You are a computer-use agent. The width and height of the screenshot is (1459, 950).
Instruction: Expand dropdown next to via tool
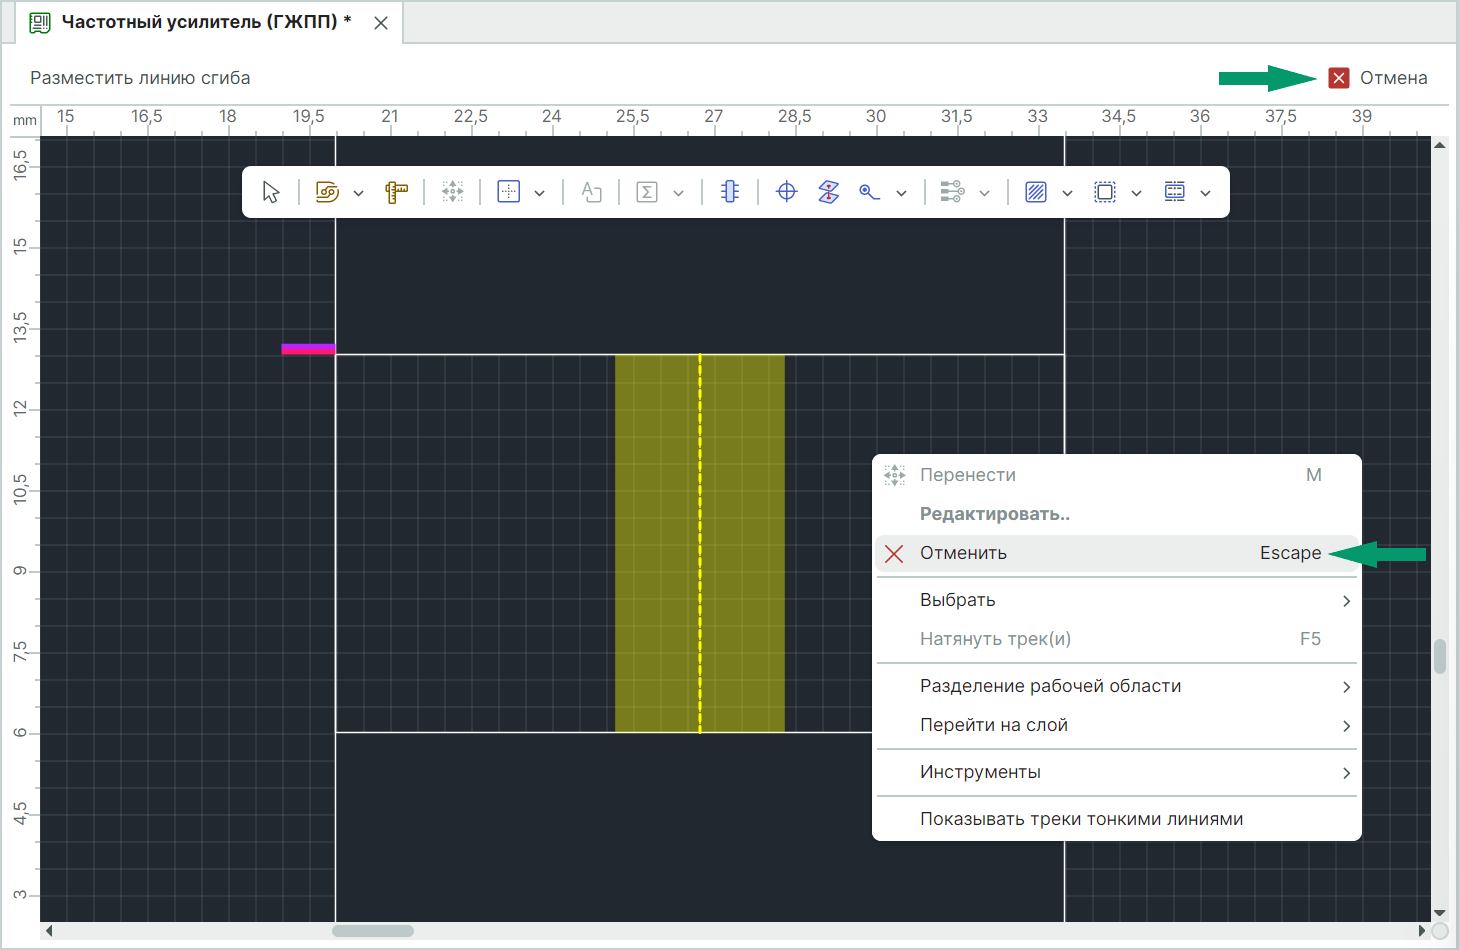[901, 193]
